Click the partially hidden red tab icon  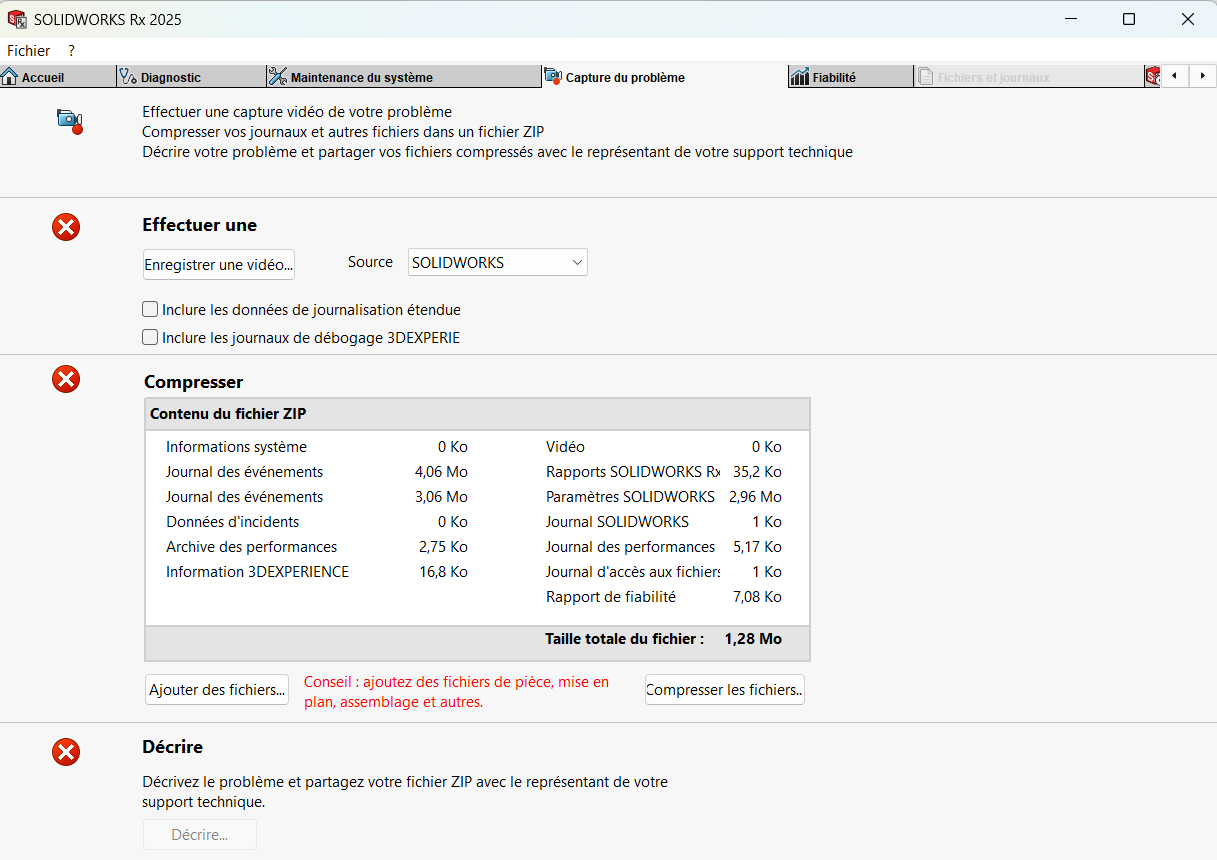tap(1152, 77)
